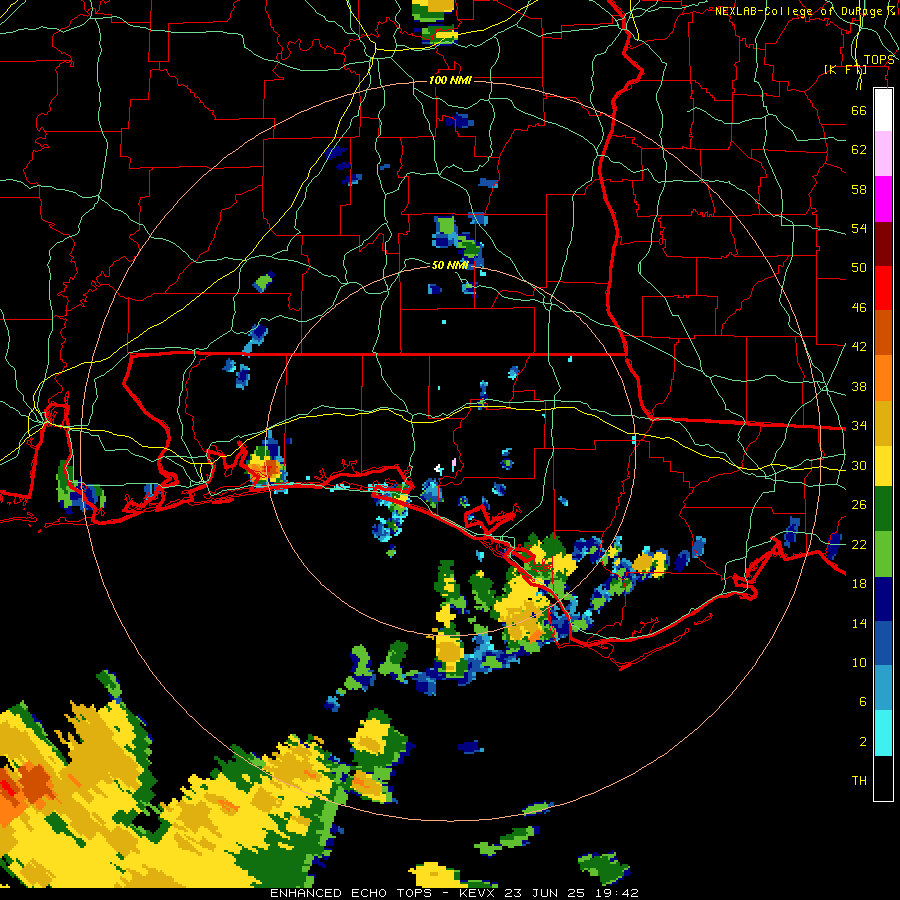Screen dimensions: 900x900
Task: Select the 18 legend value
Action: click(x=859, y=584)
